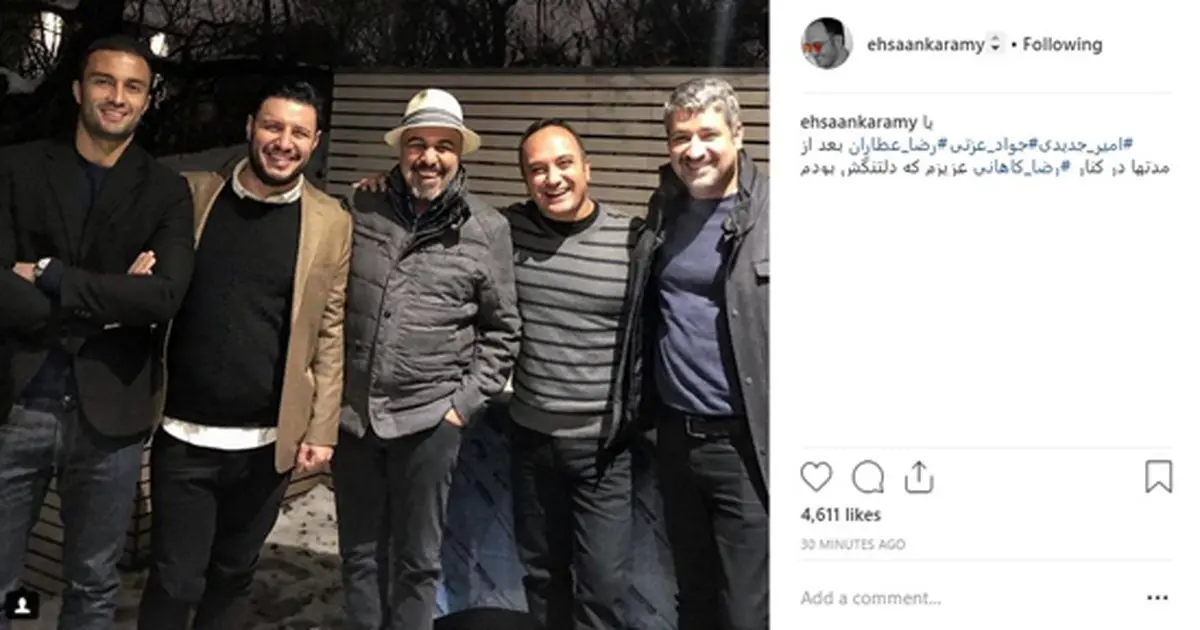This screenshot has width=1200, height=630.
Task: Open comments via the speech bubble icon
Action: (868, 476)
